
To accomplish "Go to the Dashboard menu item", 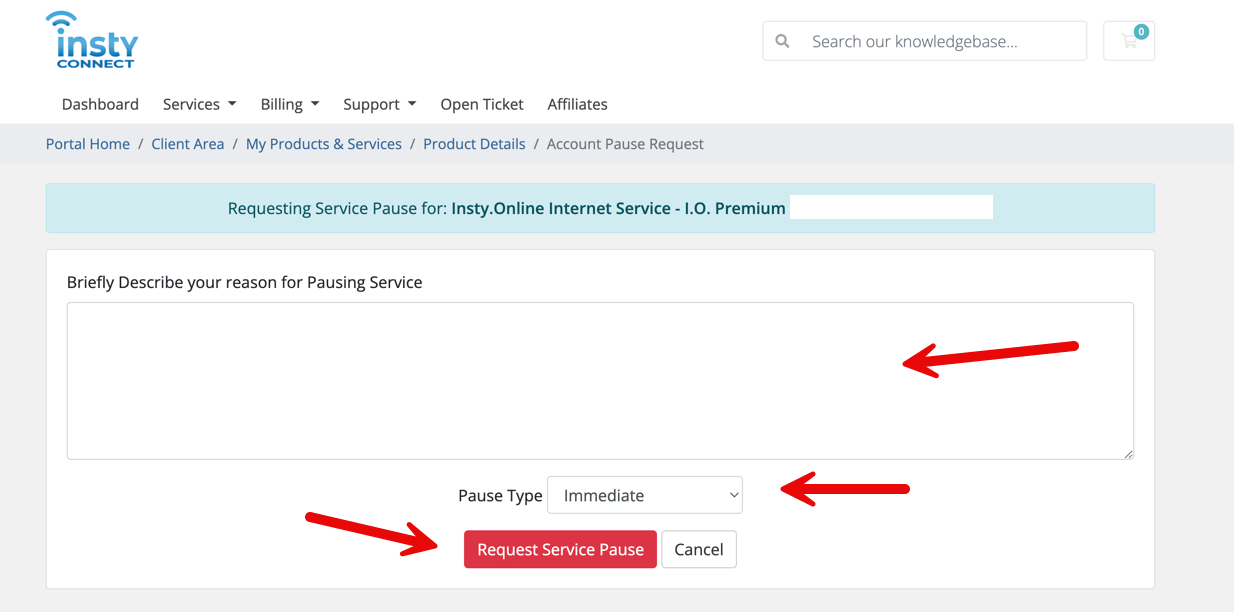I will coord(100,104).
